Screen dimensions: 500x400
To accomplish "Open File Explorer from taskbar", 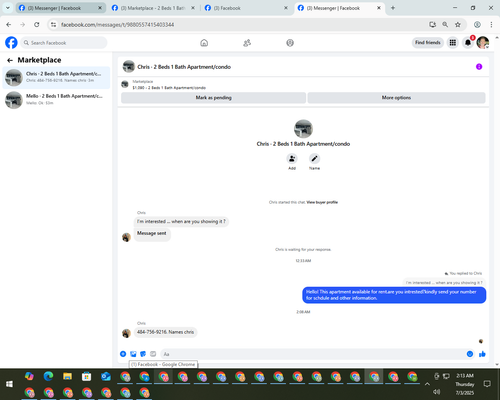I will (x=68, y=376).
